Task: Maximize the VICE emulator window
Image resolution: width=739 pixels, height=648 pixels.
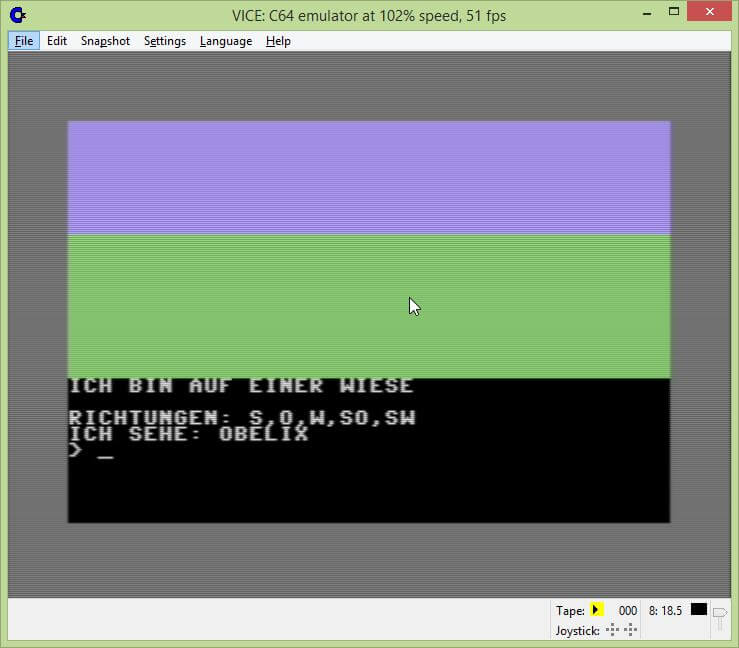Action: point(674,12)
